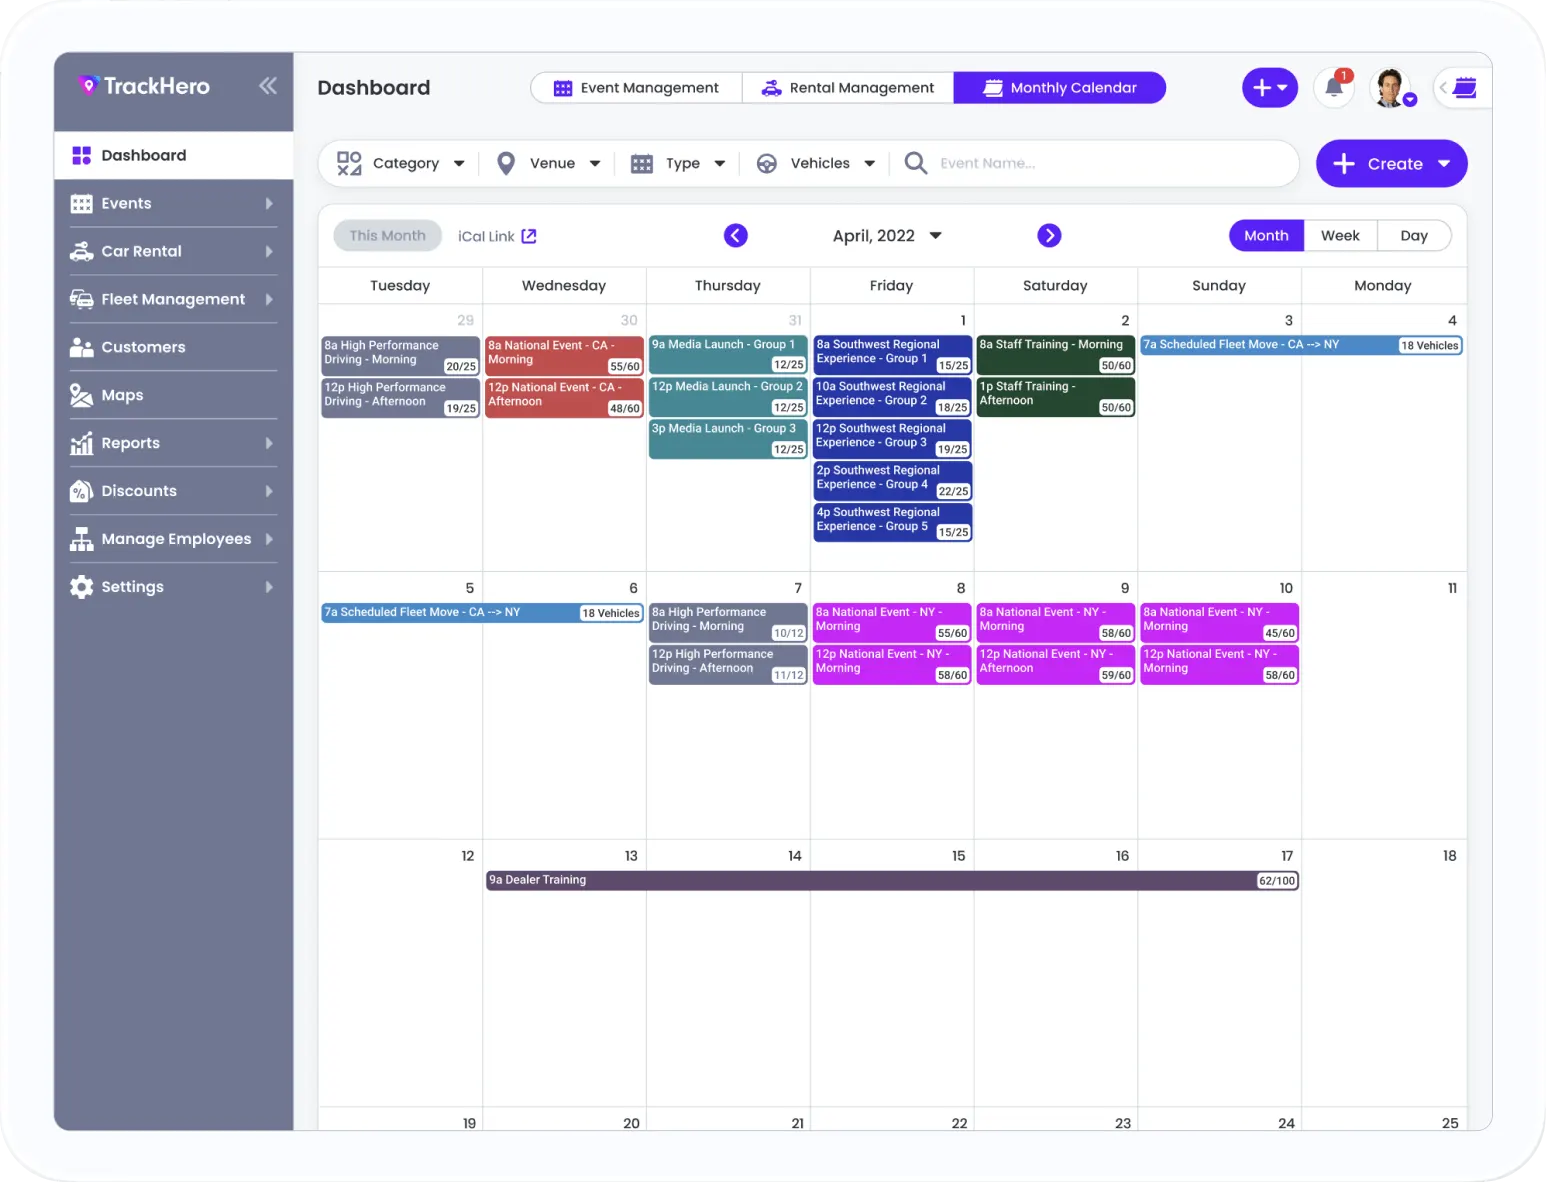Open the quick-add plus button in the header
The width and height of the screenshot is (1547, 1182).
1270,88
